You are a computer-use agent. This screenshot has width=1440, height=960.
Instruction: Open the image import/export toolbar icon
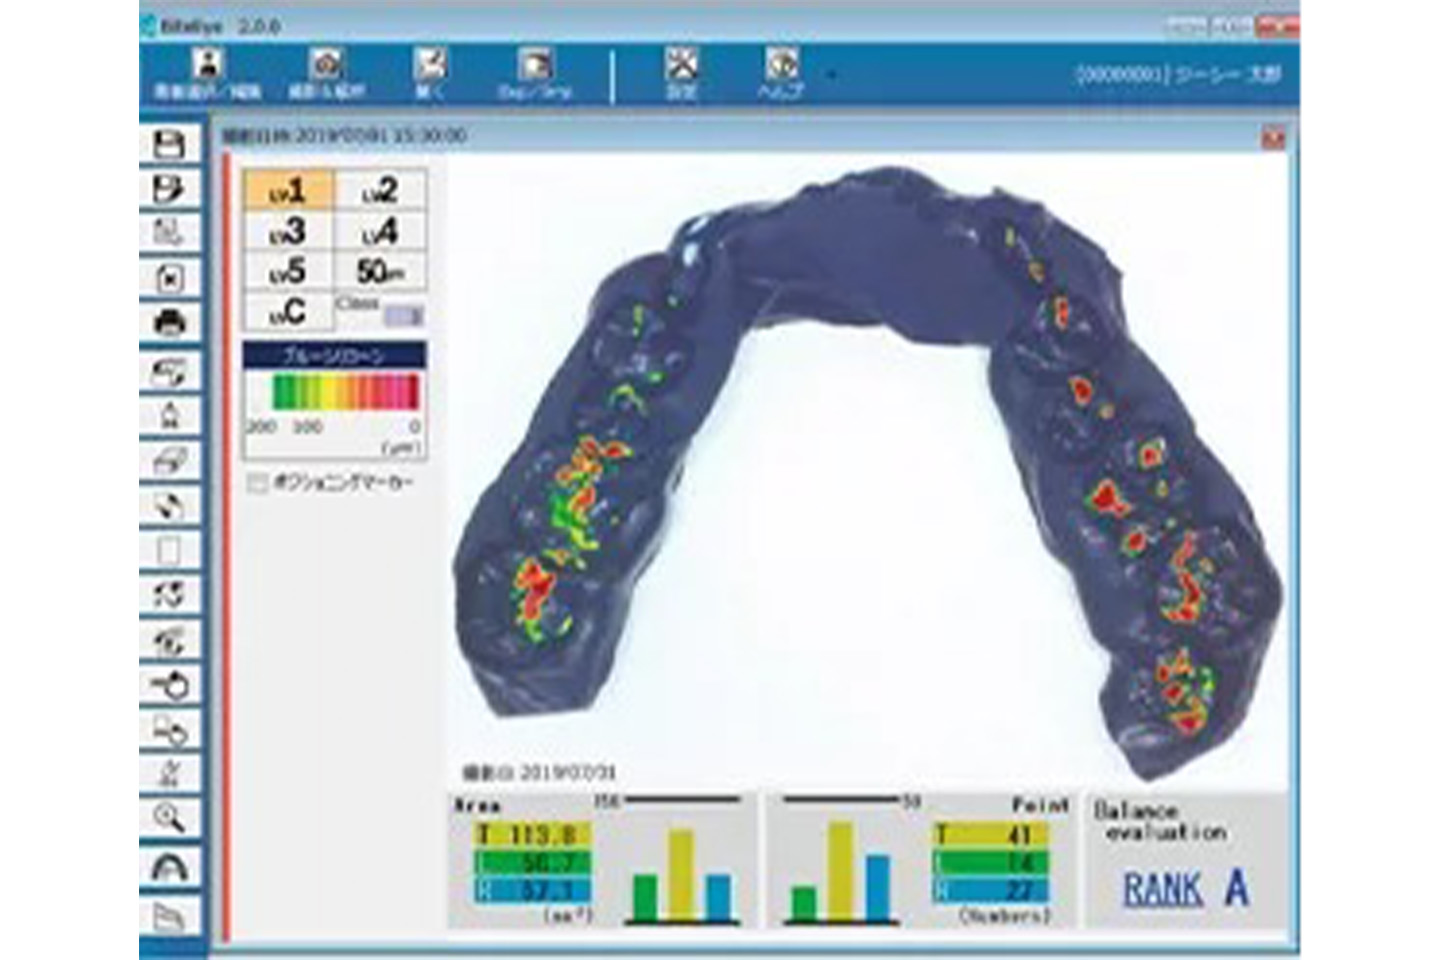point(534,75)
